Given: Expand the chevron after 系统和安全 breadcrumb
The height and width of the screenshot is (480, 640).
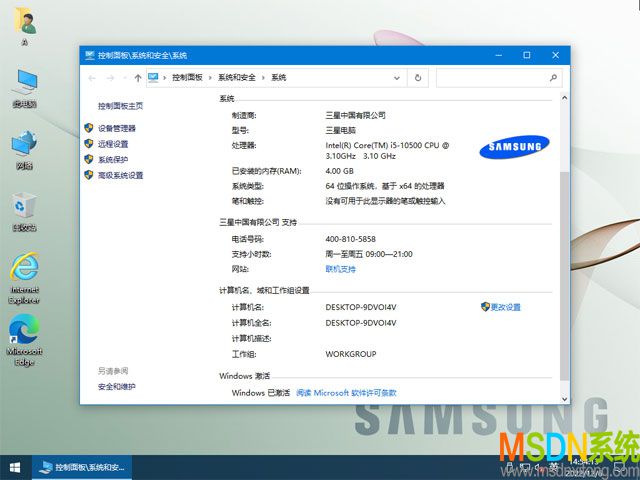Looking at the screenshot, I should (x=263, y=78).
